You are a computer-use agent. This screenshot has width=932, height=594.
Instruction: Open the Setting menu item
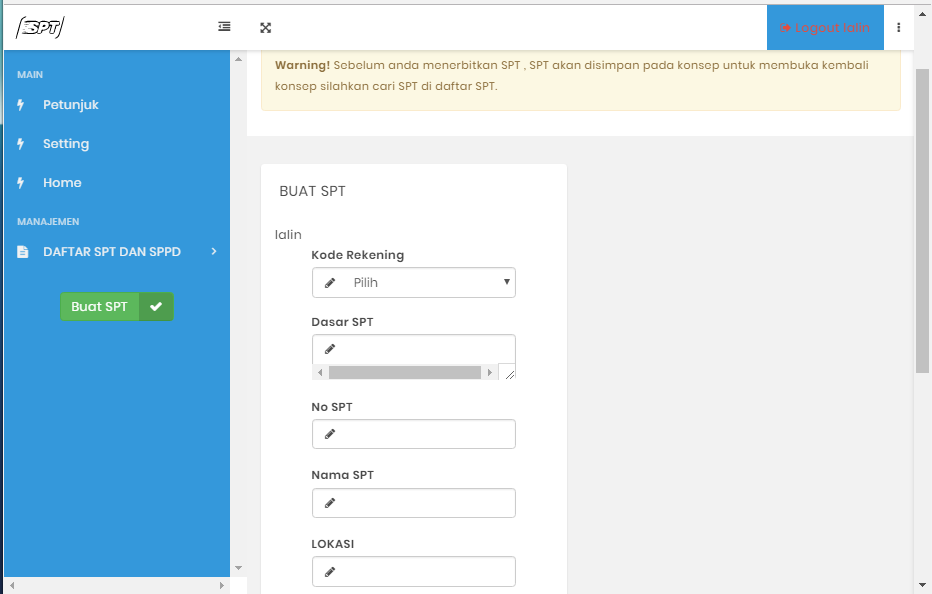coord(66,144)
